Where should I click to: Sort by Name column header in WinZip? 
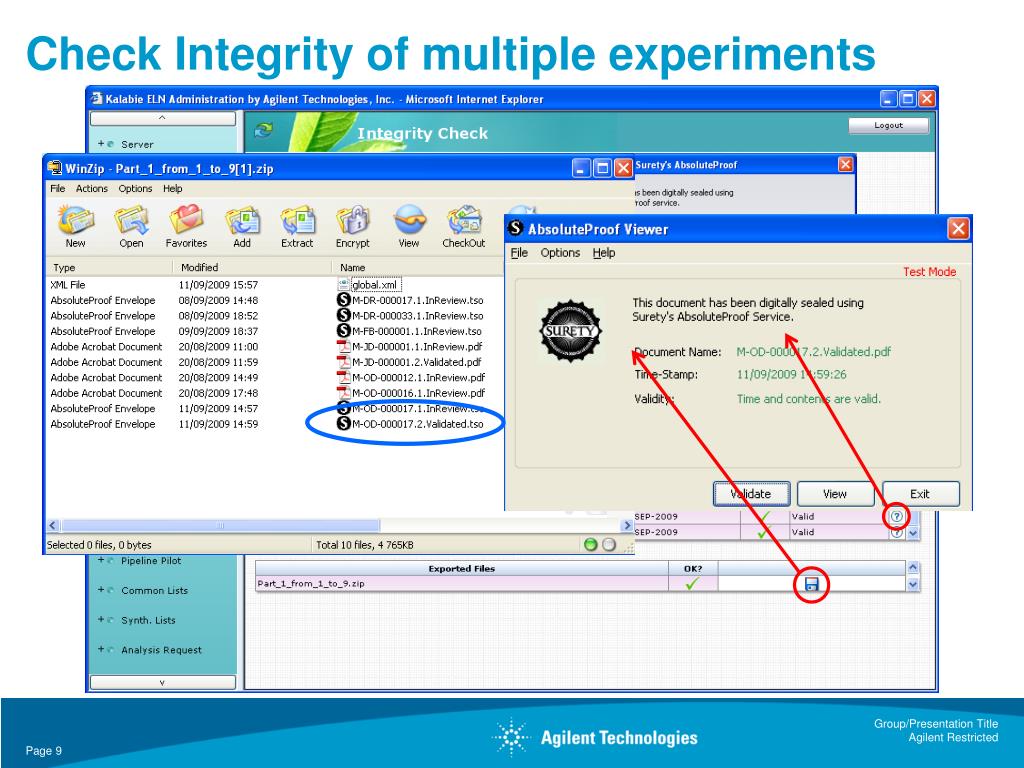[x=418, y=267]
